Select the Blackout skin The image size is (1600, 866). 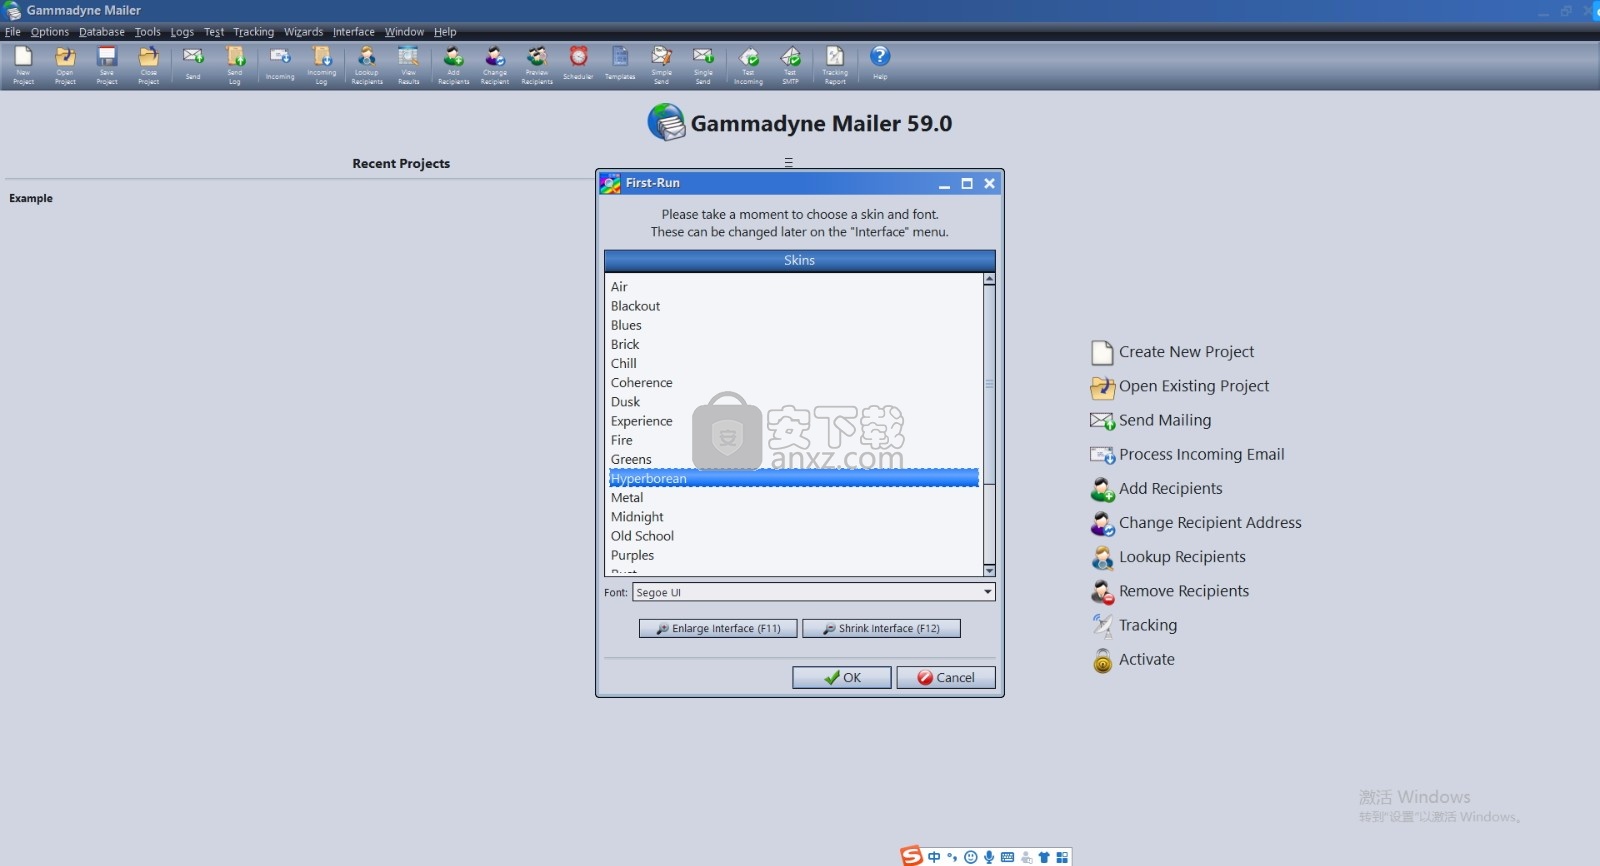click(x=795, y=306)
